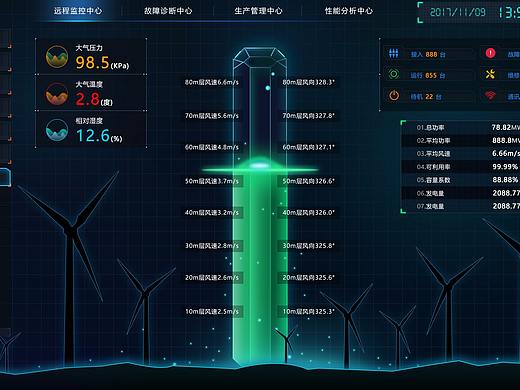Click the 30m层风速2.8m/s label
Image resolution: width=520 pixels, height=390 pixels.
pos(212,246)
